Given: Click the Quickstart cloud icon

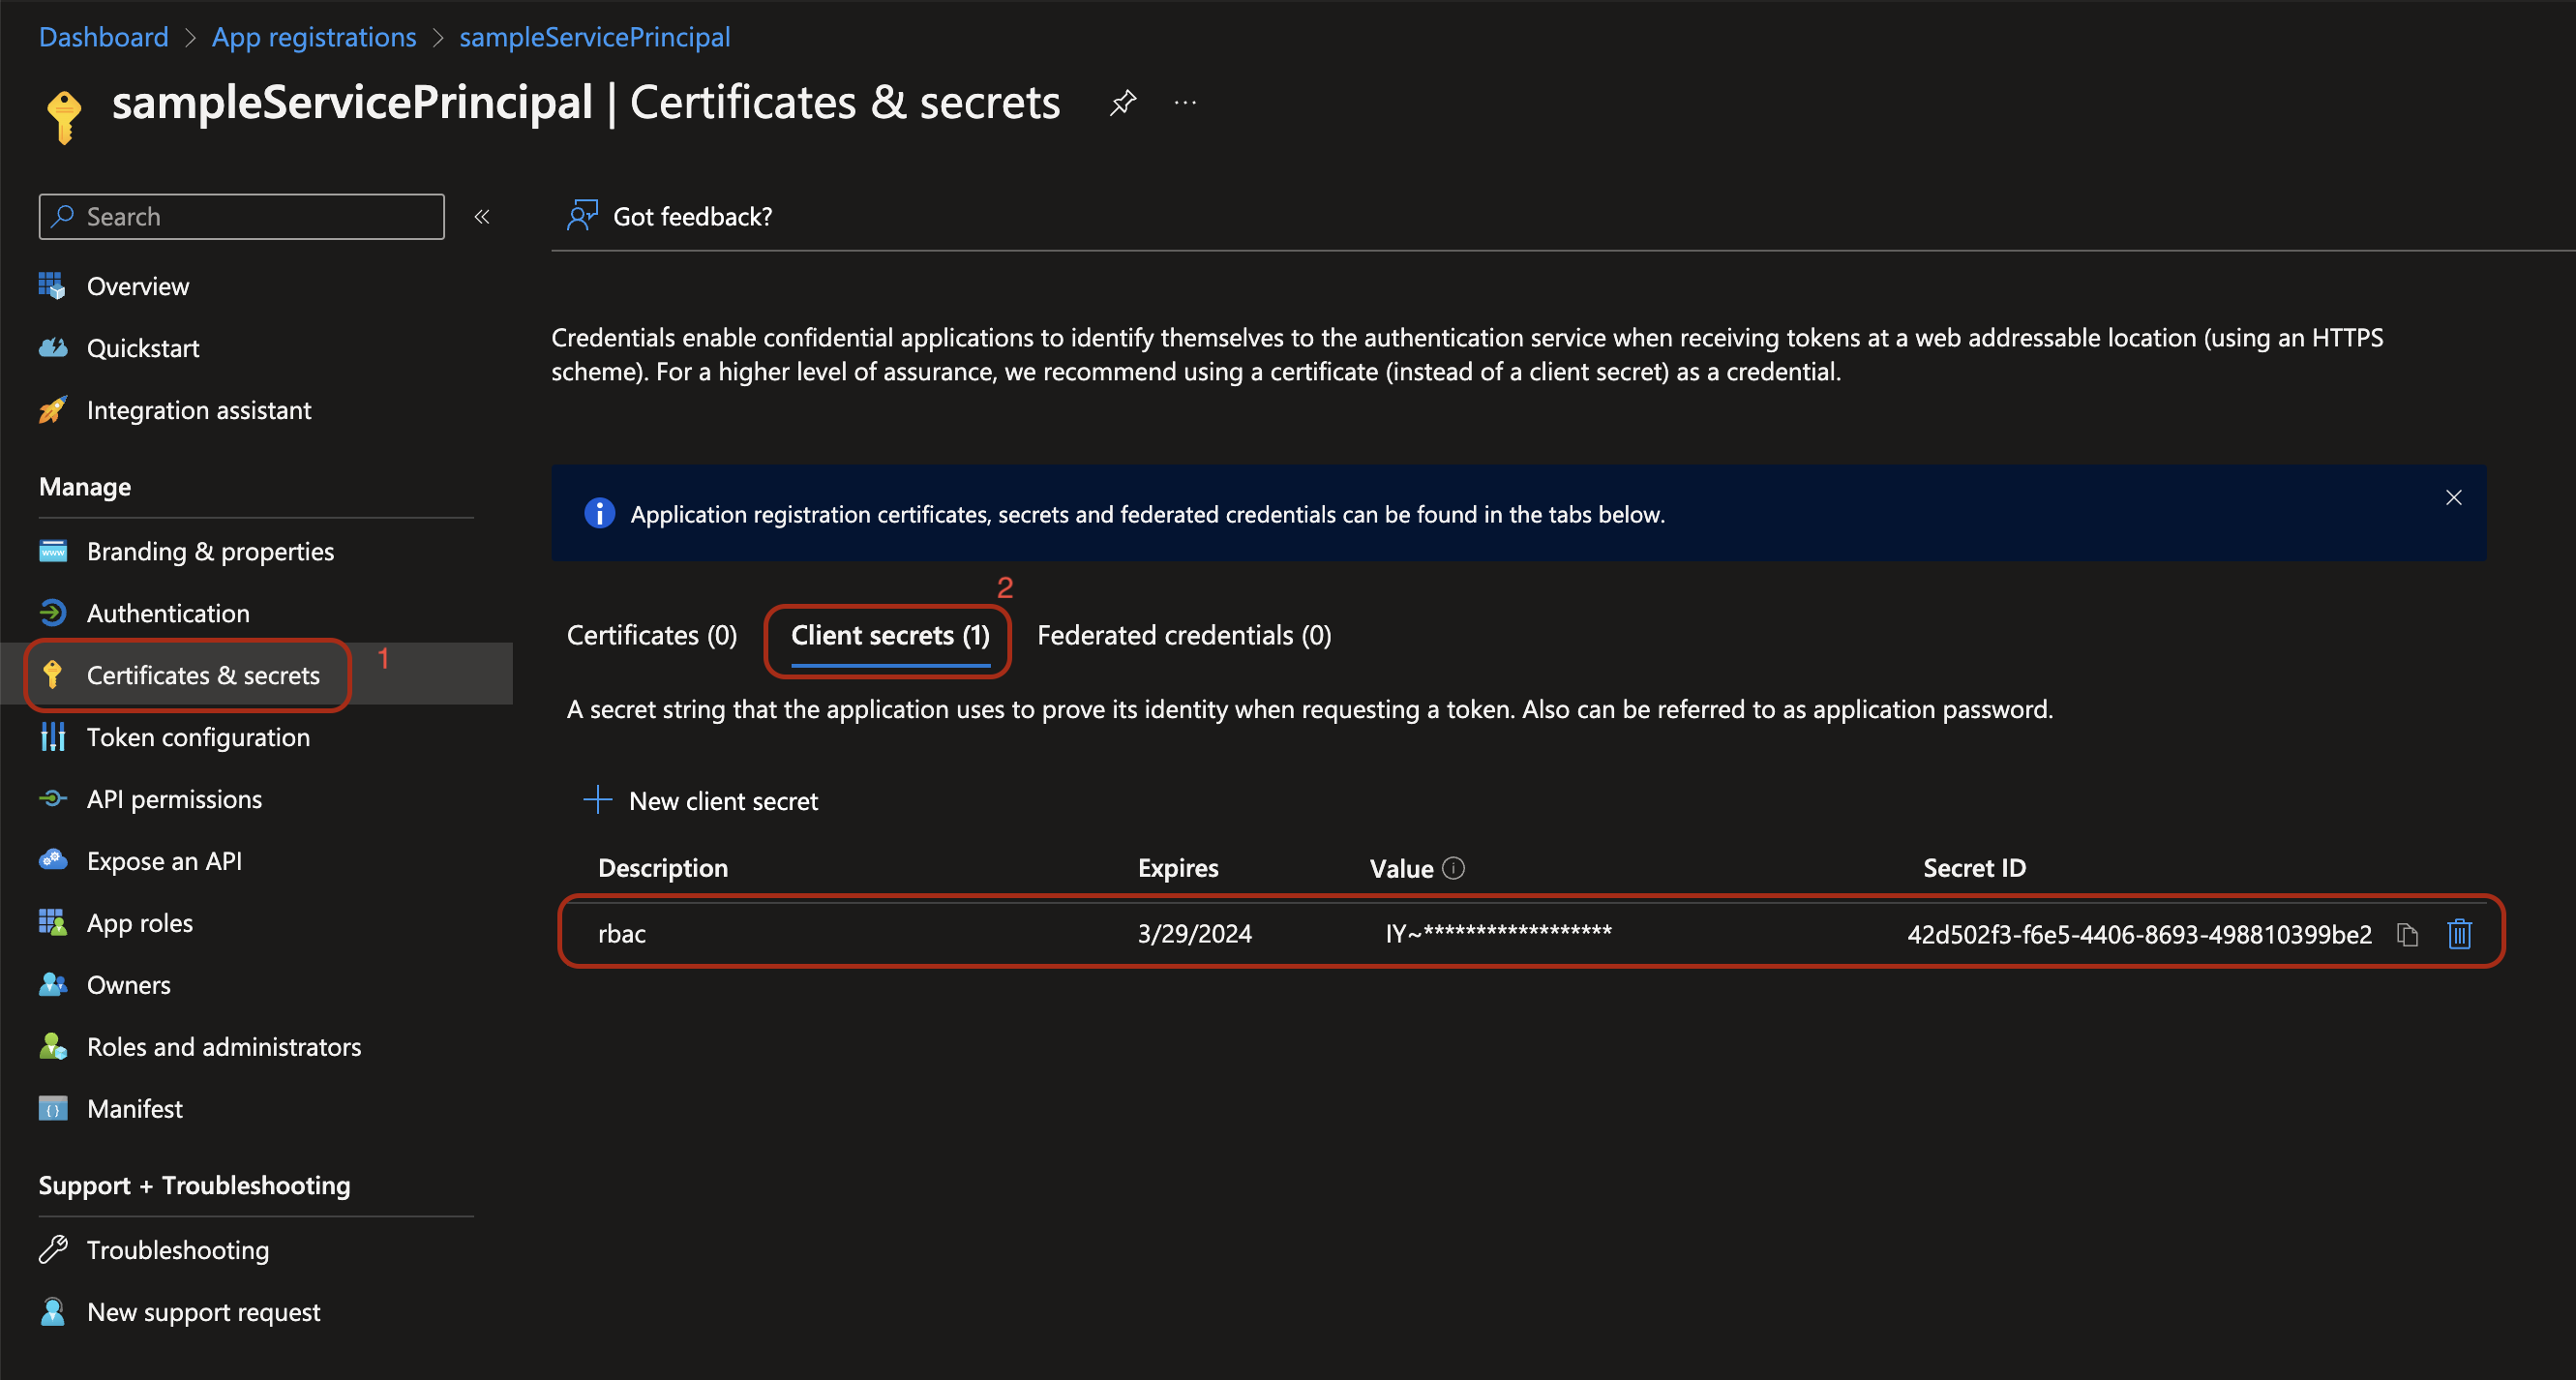Looking at the screenshot, I should point(53,348).
